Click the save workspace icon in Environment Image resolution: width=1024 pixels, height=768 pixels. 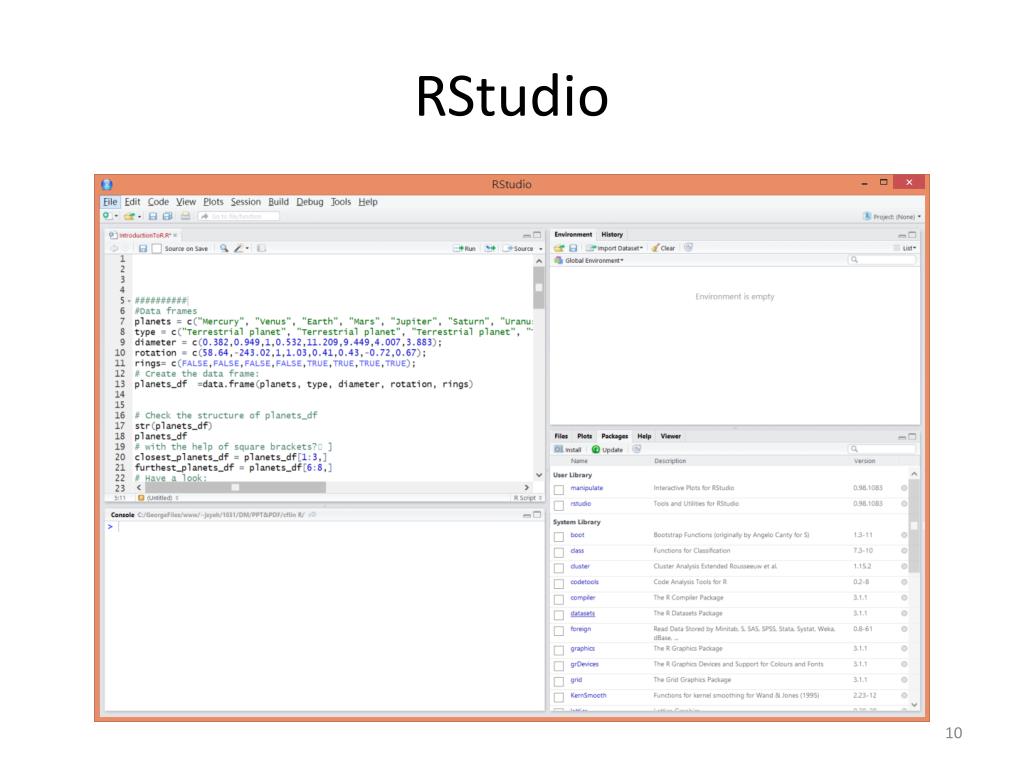click(573, 248)
